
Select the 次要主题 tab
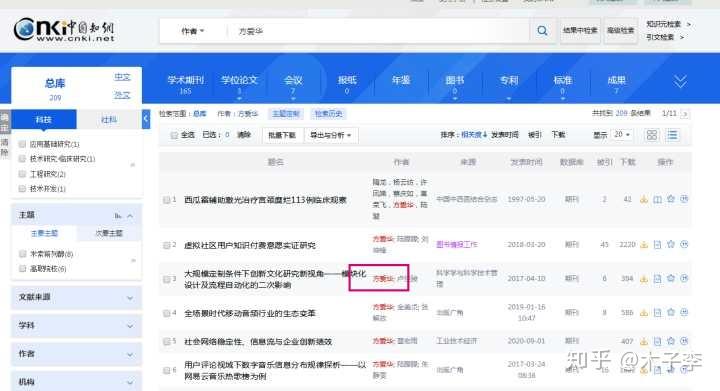109,233
